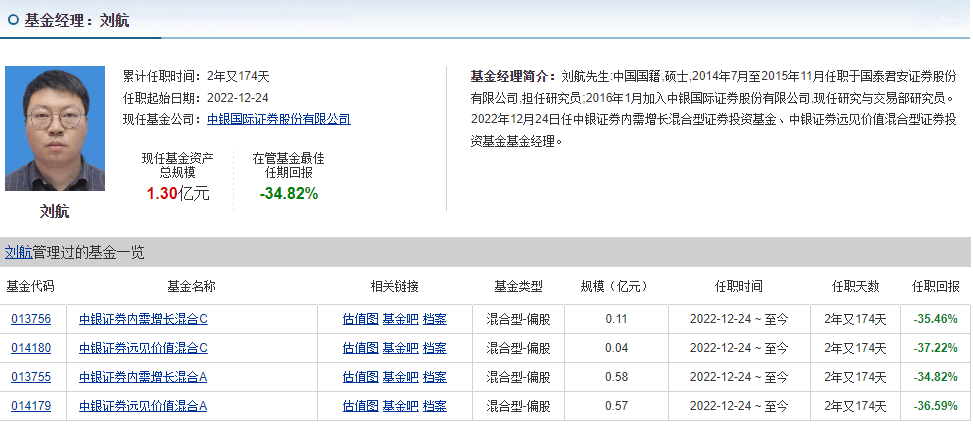The height and width of the screenshot is (429, 973).
Task: Click the 相关链接 column header
Action: (395, 286)
